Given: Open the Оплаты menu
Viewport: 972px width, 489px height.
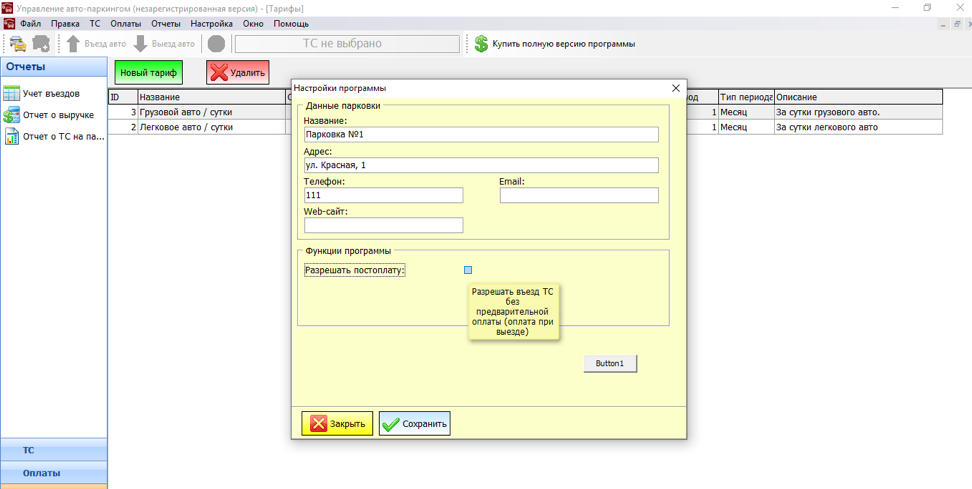Looking at the screenshot, I should pyautogui.click(x=126, y=24).
